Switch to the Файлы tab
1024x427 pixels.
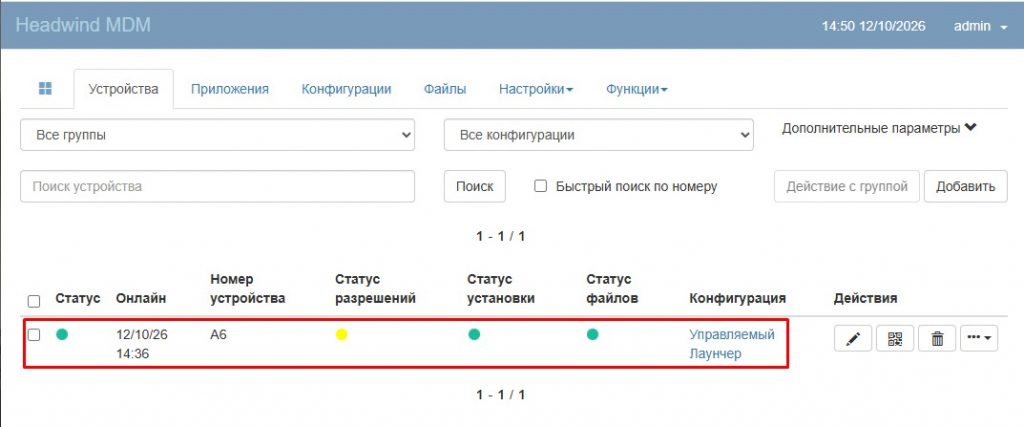[445, 89]
